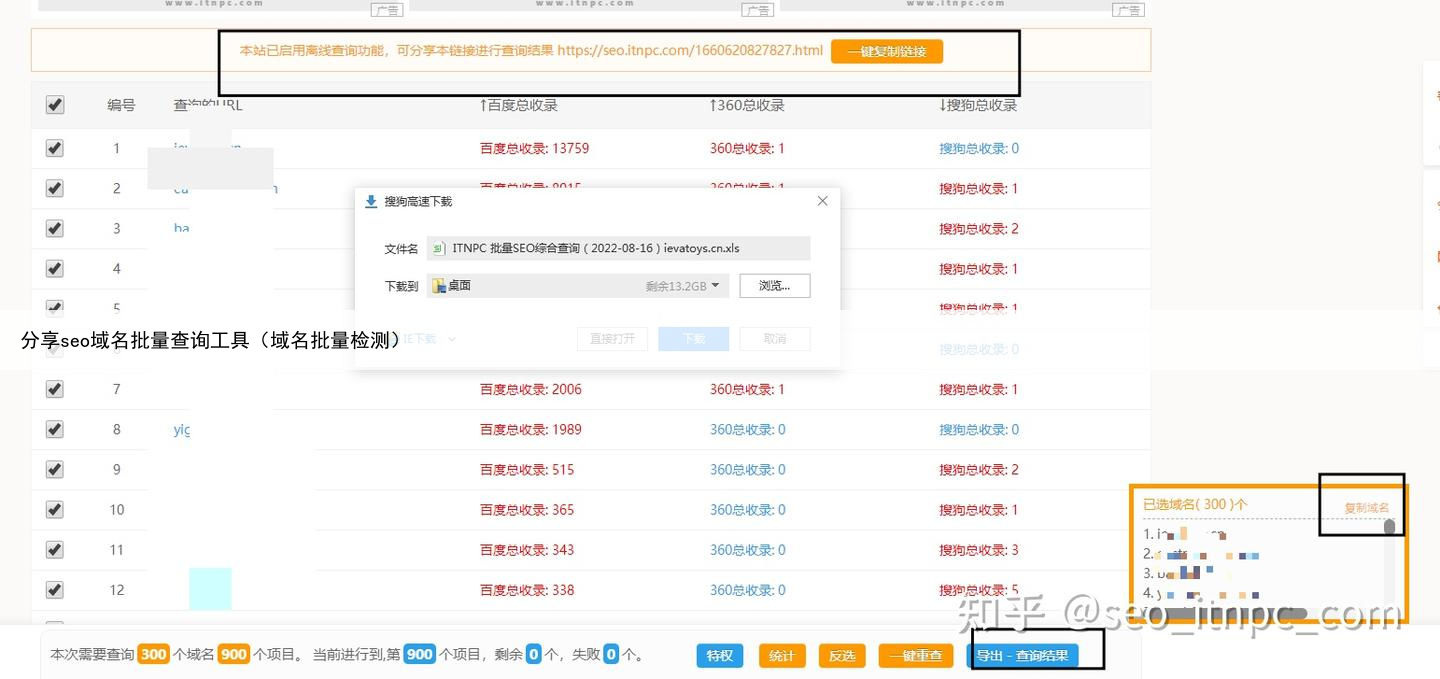
Task: Sort by ↑百度总收录 column header
Action: click(518, 105)
